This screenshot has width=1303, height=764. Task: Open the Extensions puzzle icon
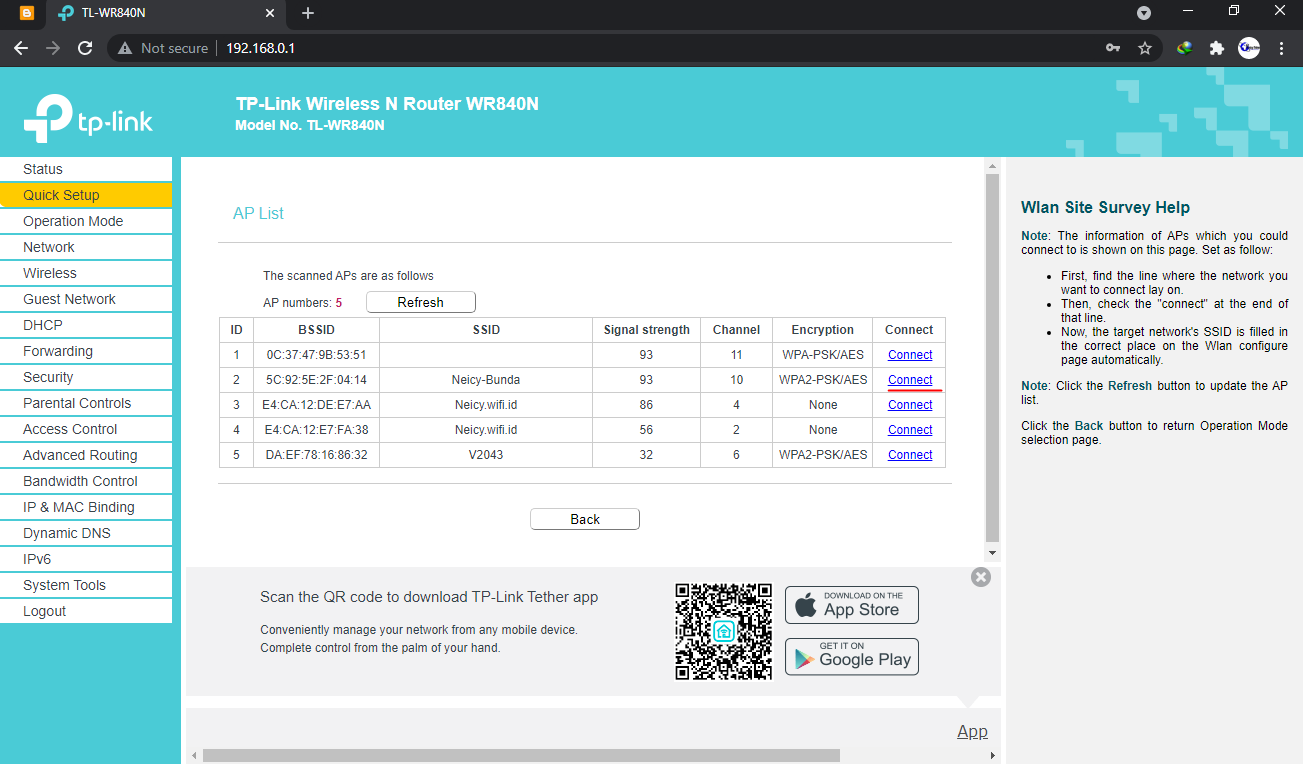coord(1217,48)
